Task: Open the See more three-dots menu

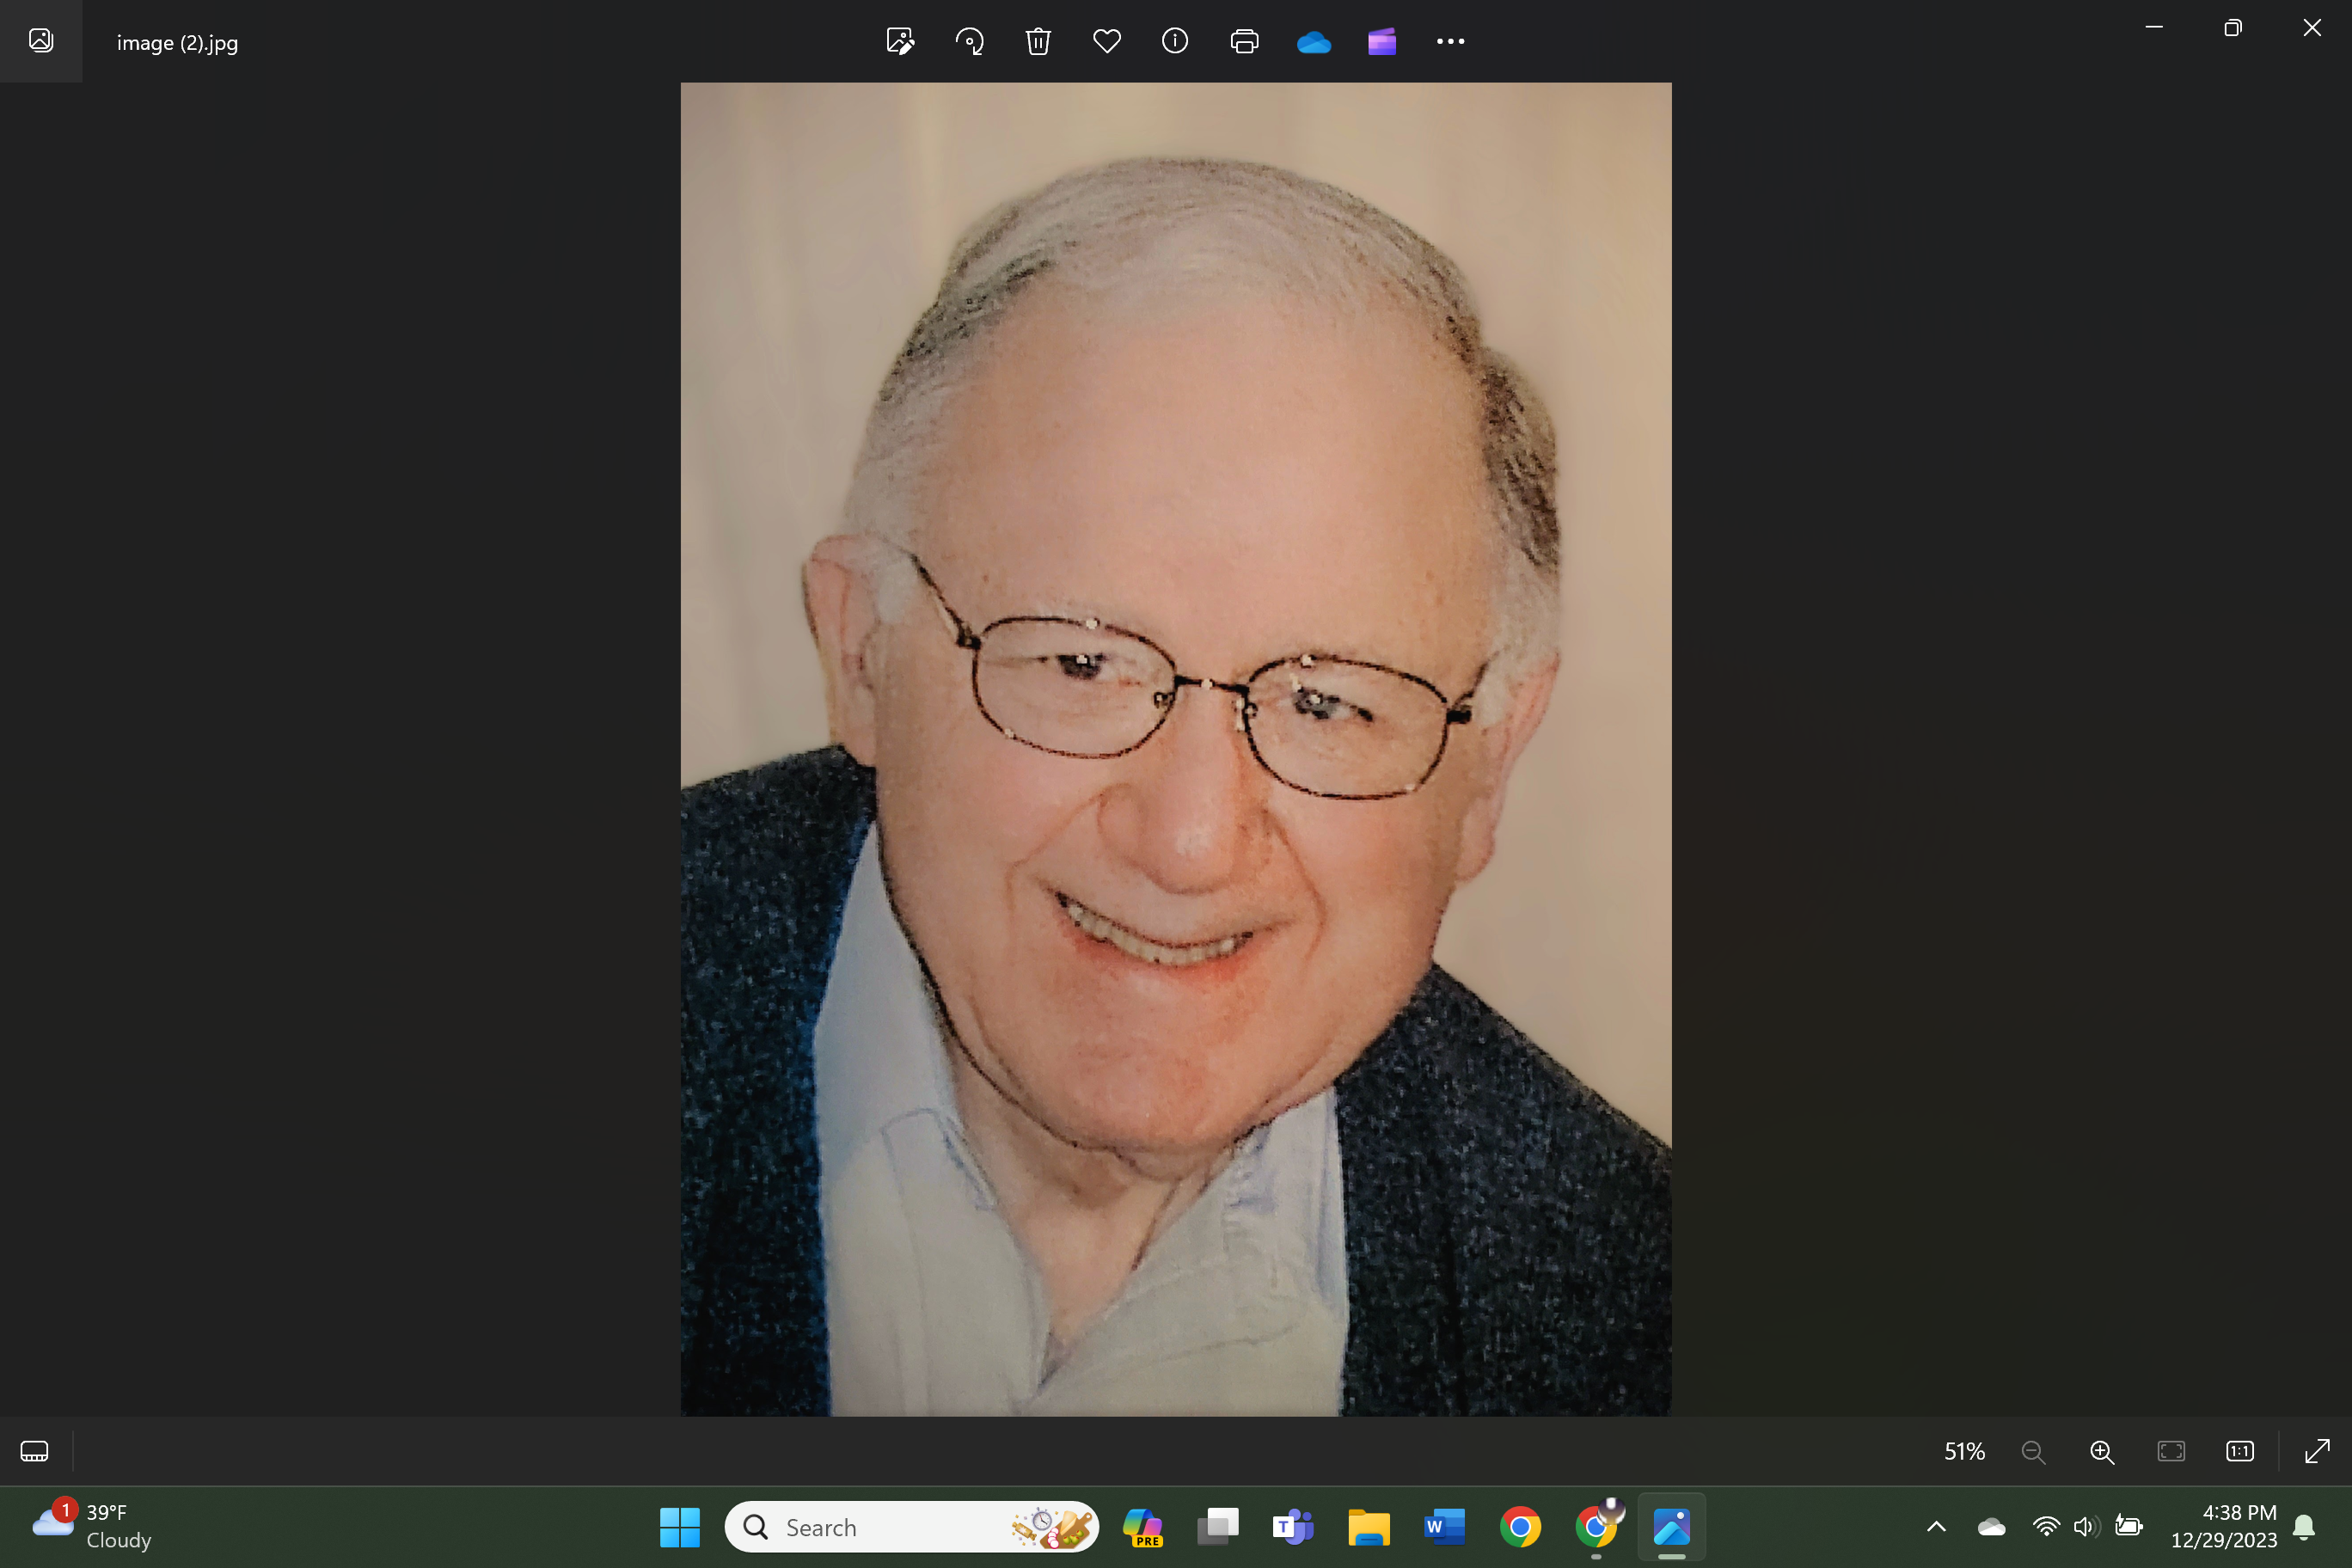Action: point(1450,41)
